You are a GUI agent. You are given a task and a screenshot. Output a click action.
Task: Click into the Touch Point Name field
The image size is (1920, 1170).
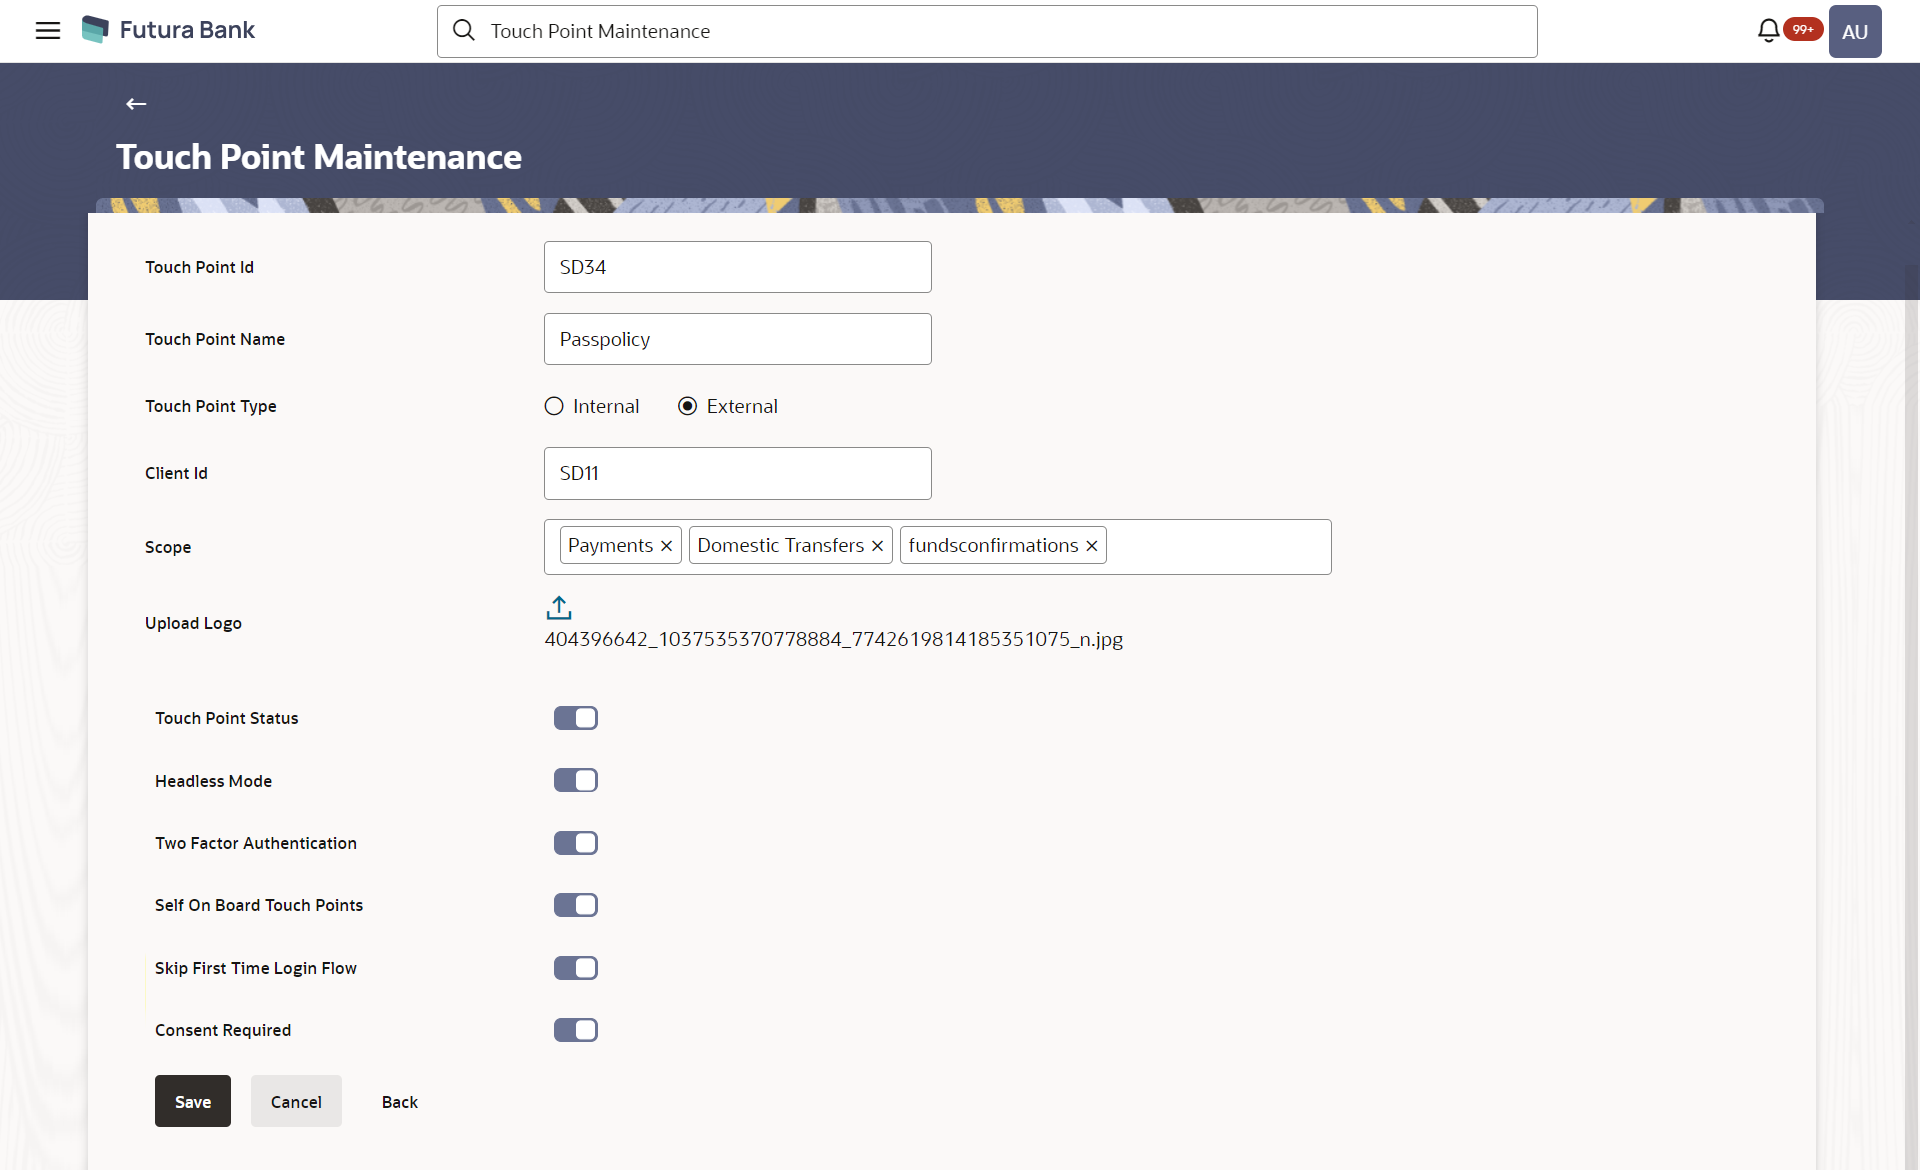coord(737,339)
